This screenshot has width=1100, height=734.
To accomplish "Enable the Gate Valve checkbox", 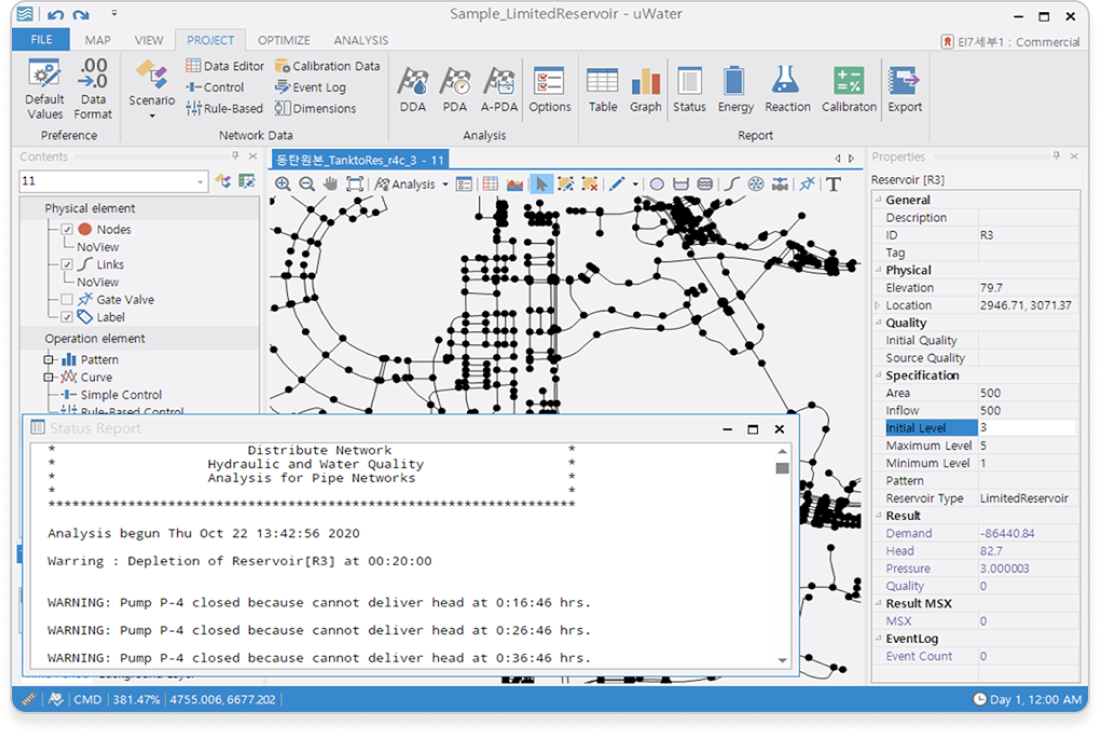I will 67,300.
